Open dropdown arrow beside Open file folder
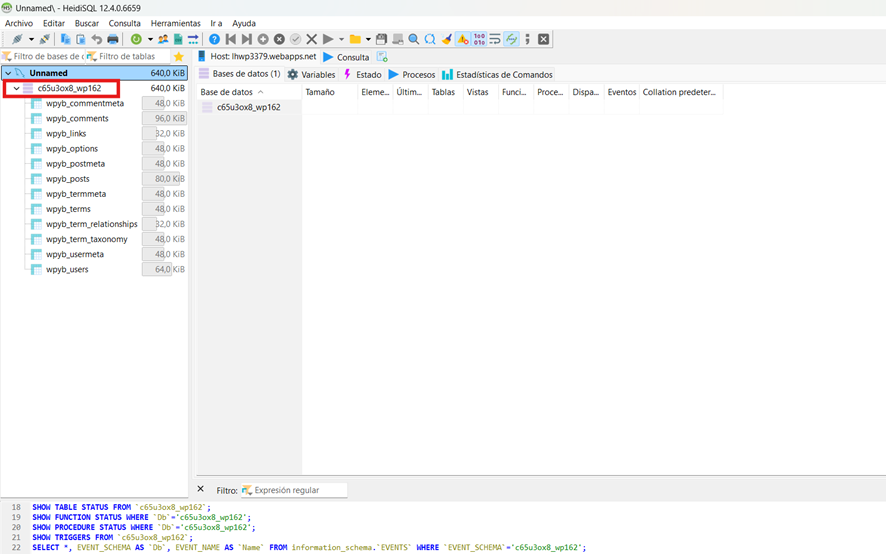Viewport: 886px width, 554px height. (x=368, y=39)
